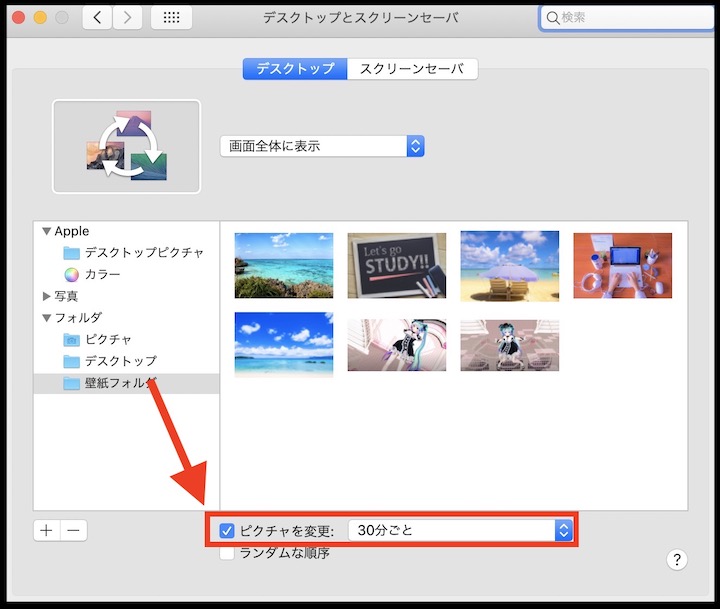Click the search field in the title bar
The image size is (720, 609).
point(627,18)
